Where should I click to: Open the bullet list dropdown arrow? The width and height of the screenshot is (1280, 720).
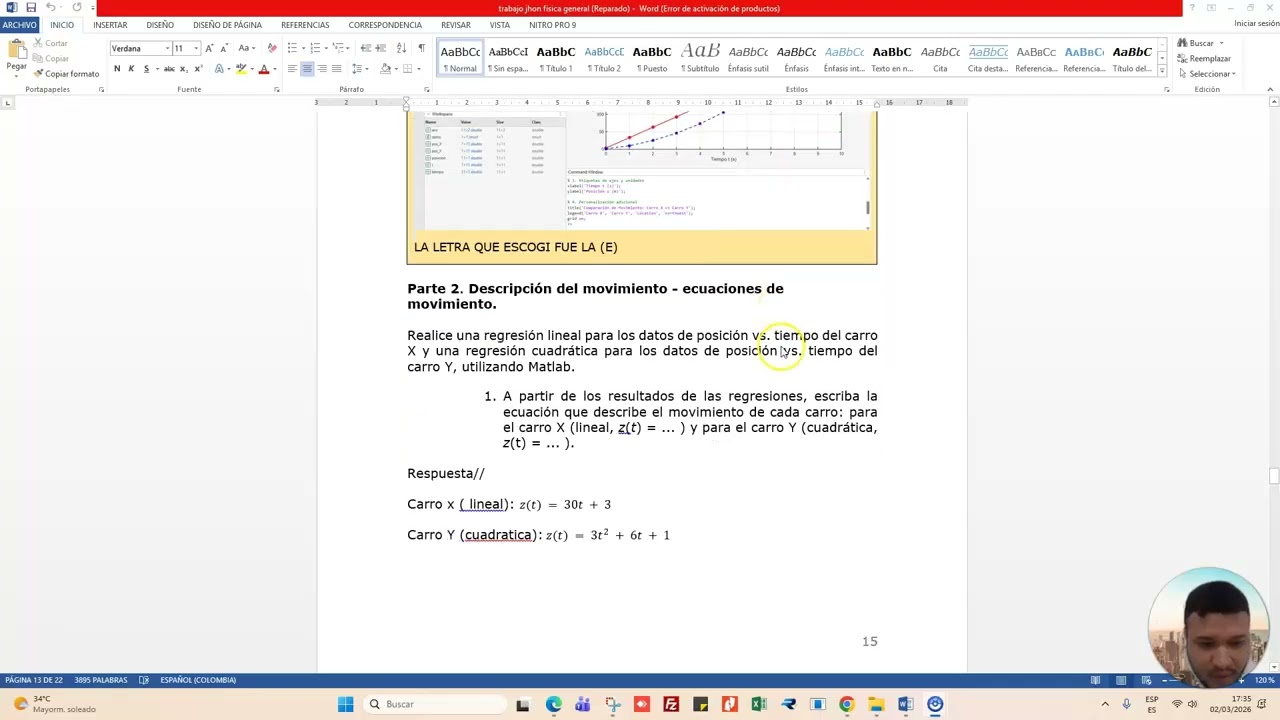tap(302, 48)
